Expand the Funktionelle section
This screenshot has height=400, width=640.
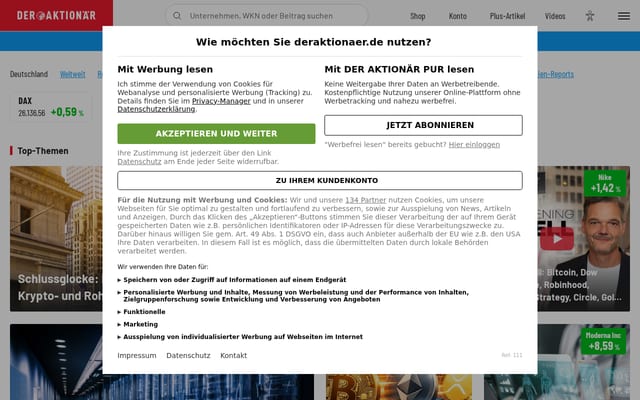point(141,311)
